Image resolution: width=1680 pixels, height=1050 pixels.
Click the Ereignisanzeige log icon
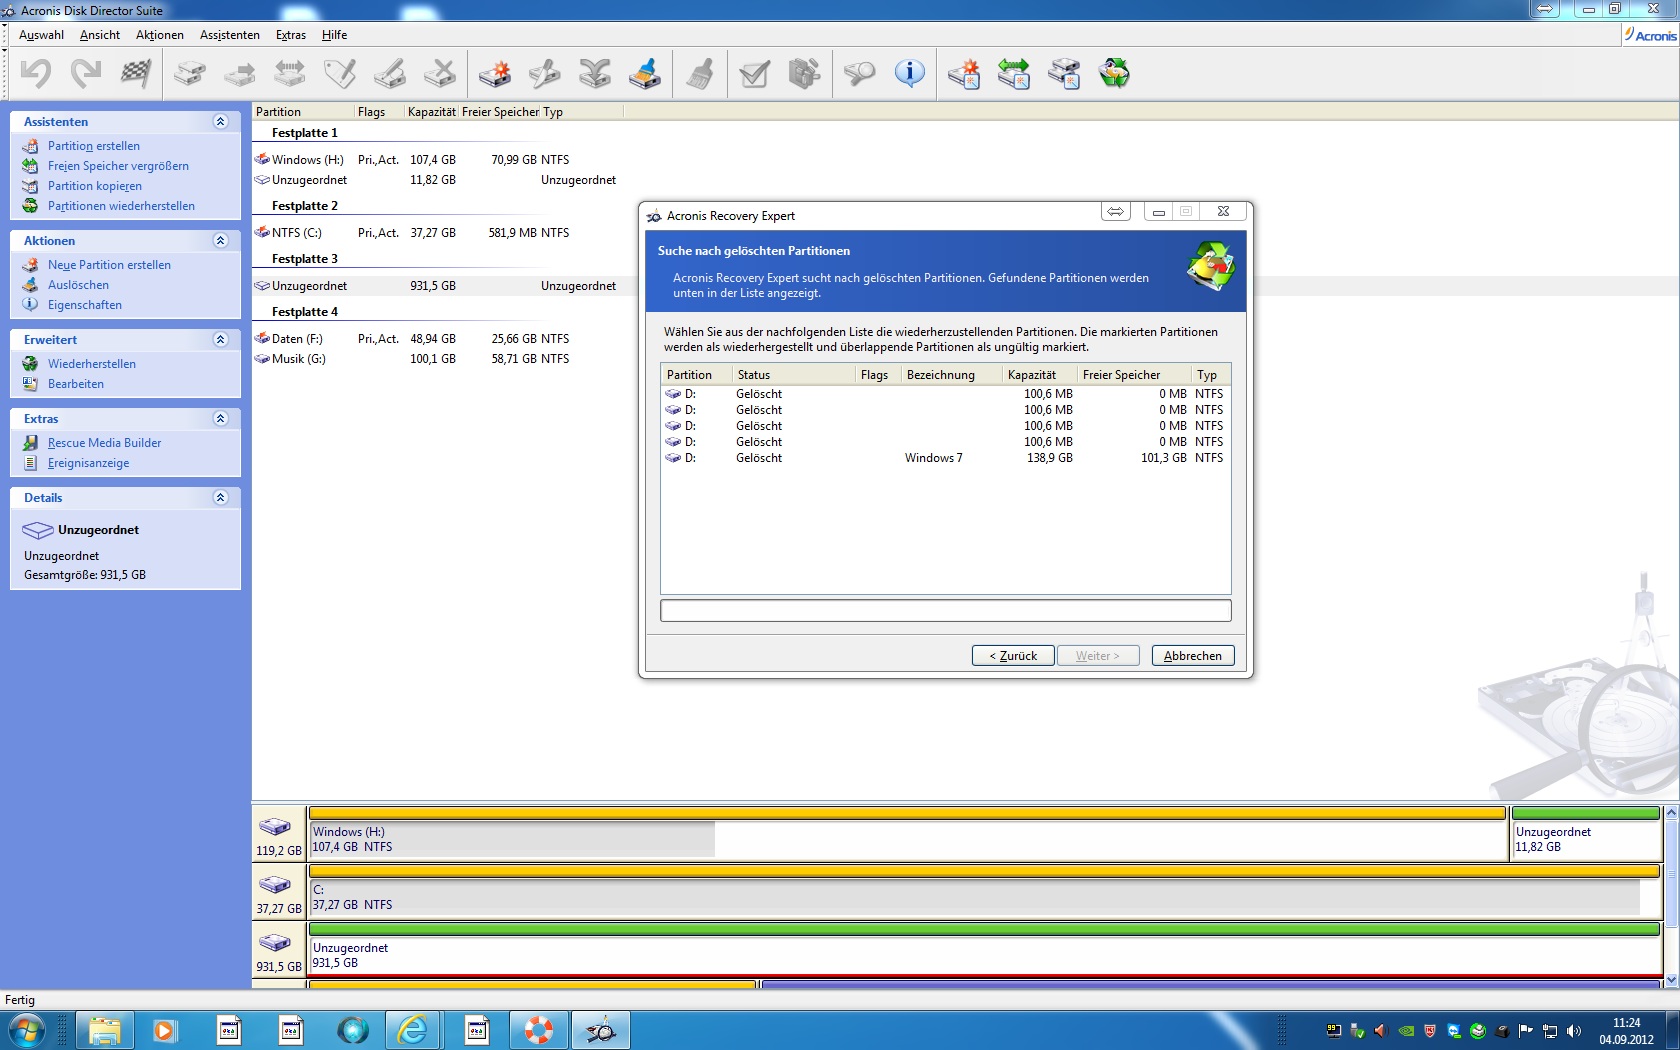click(31, 463)
